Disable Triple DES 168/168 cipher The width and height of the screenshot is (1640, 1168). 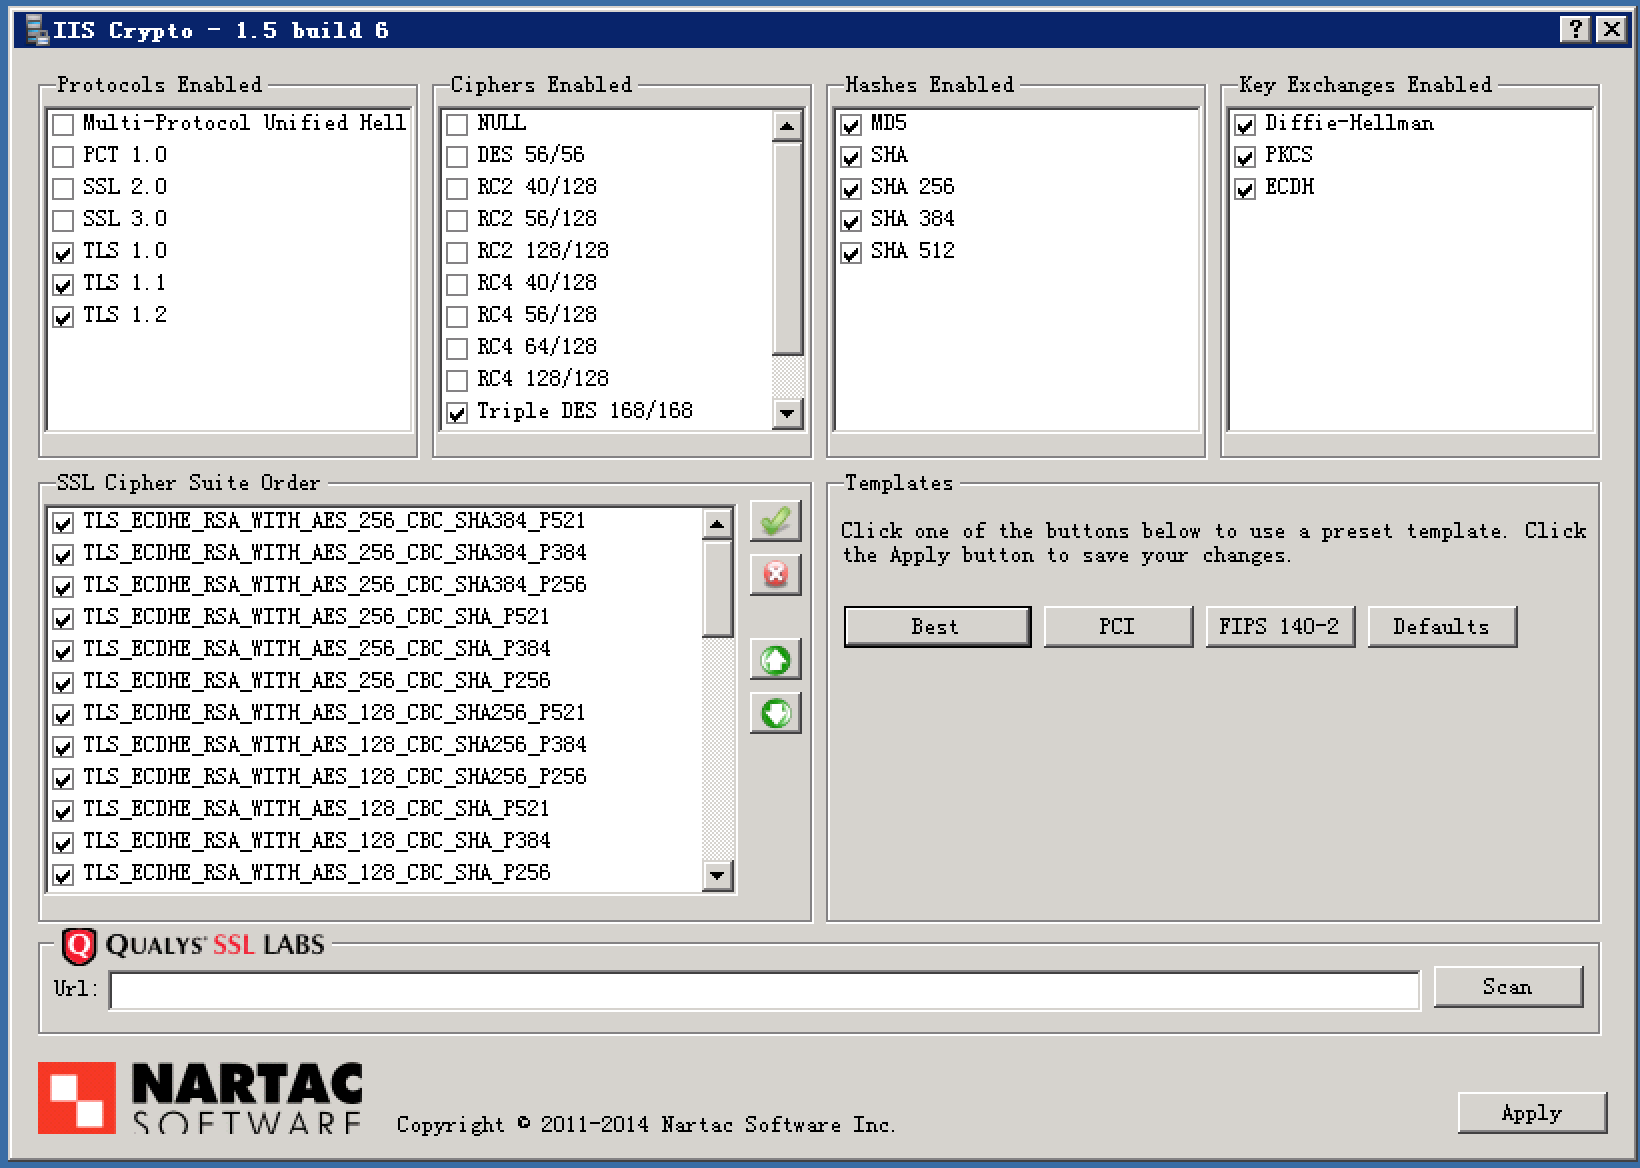pos(457,413)
